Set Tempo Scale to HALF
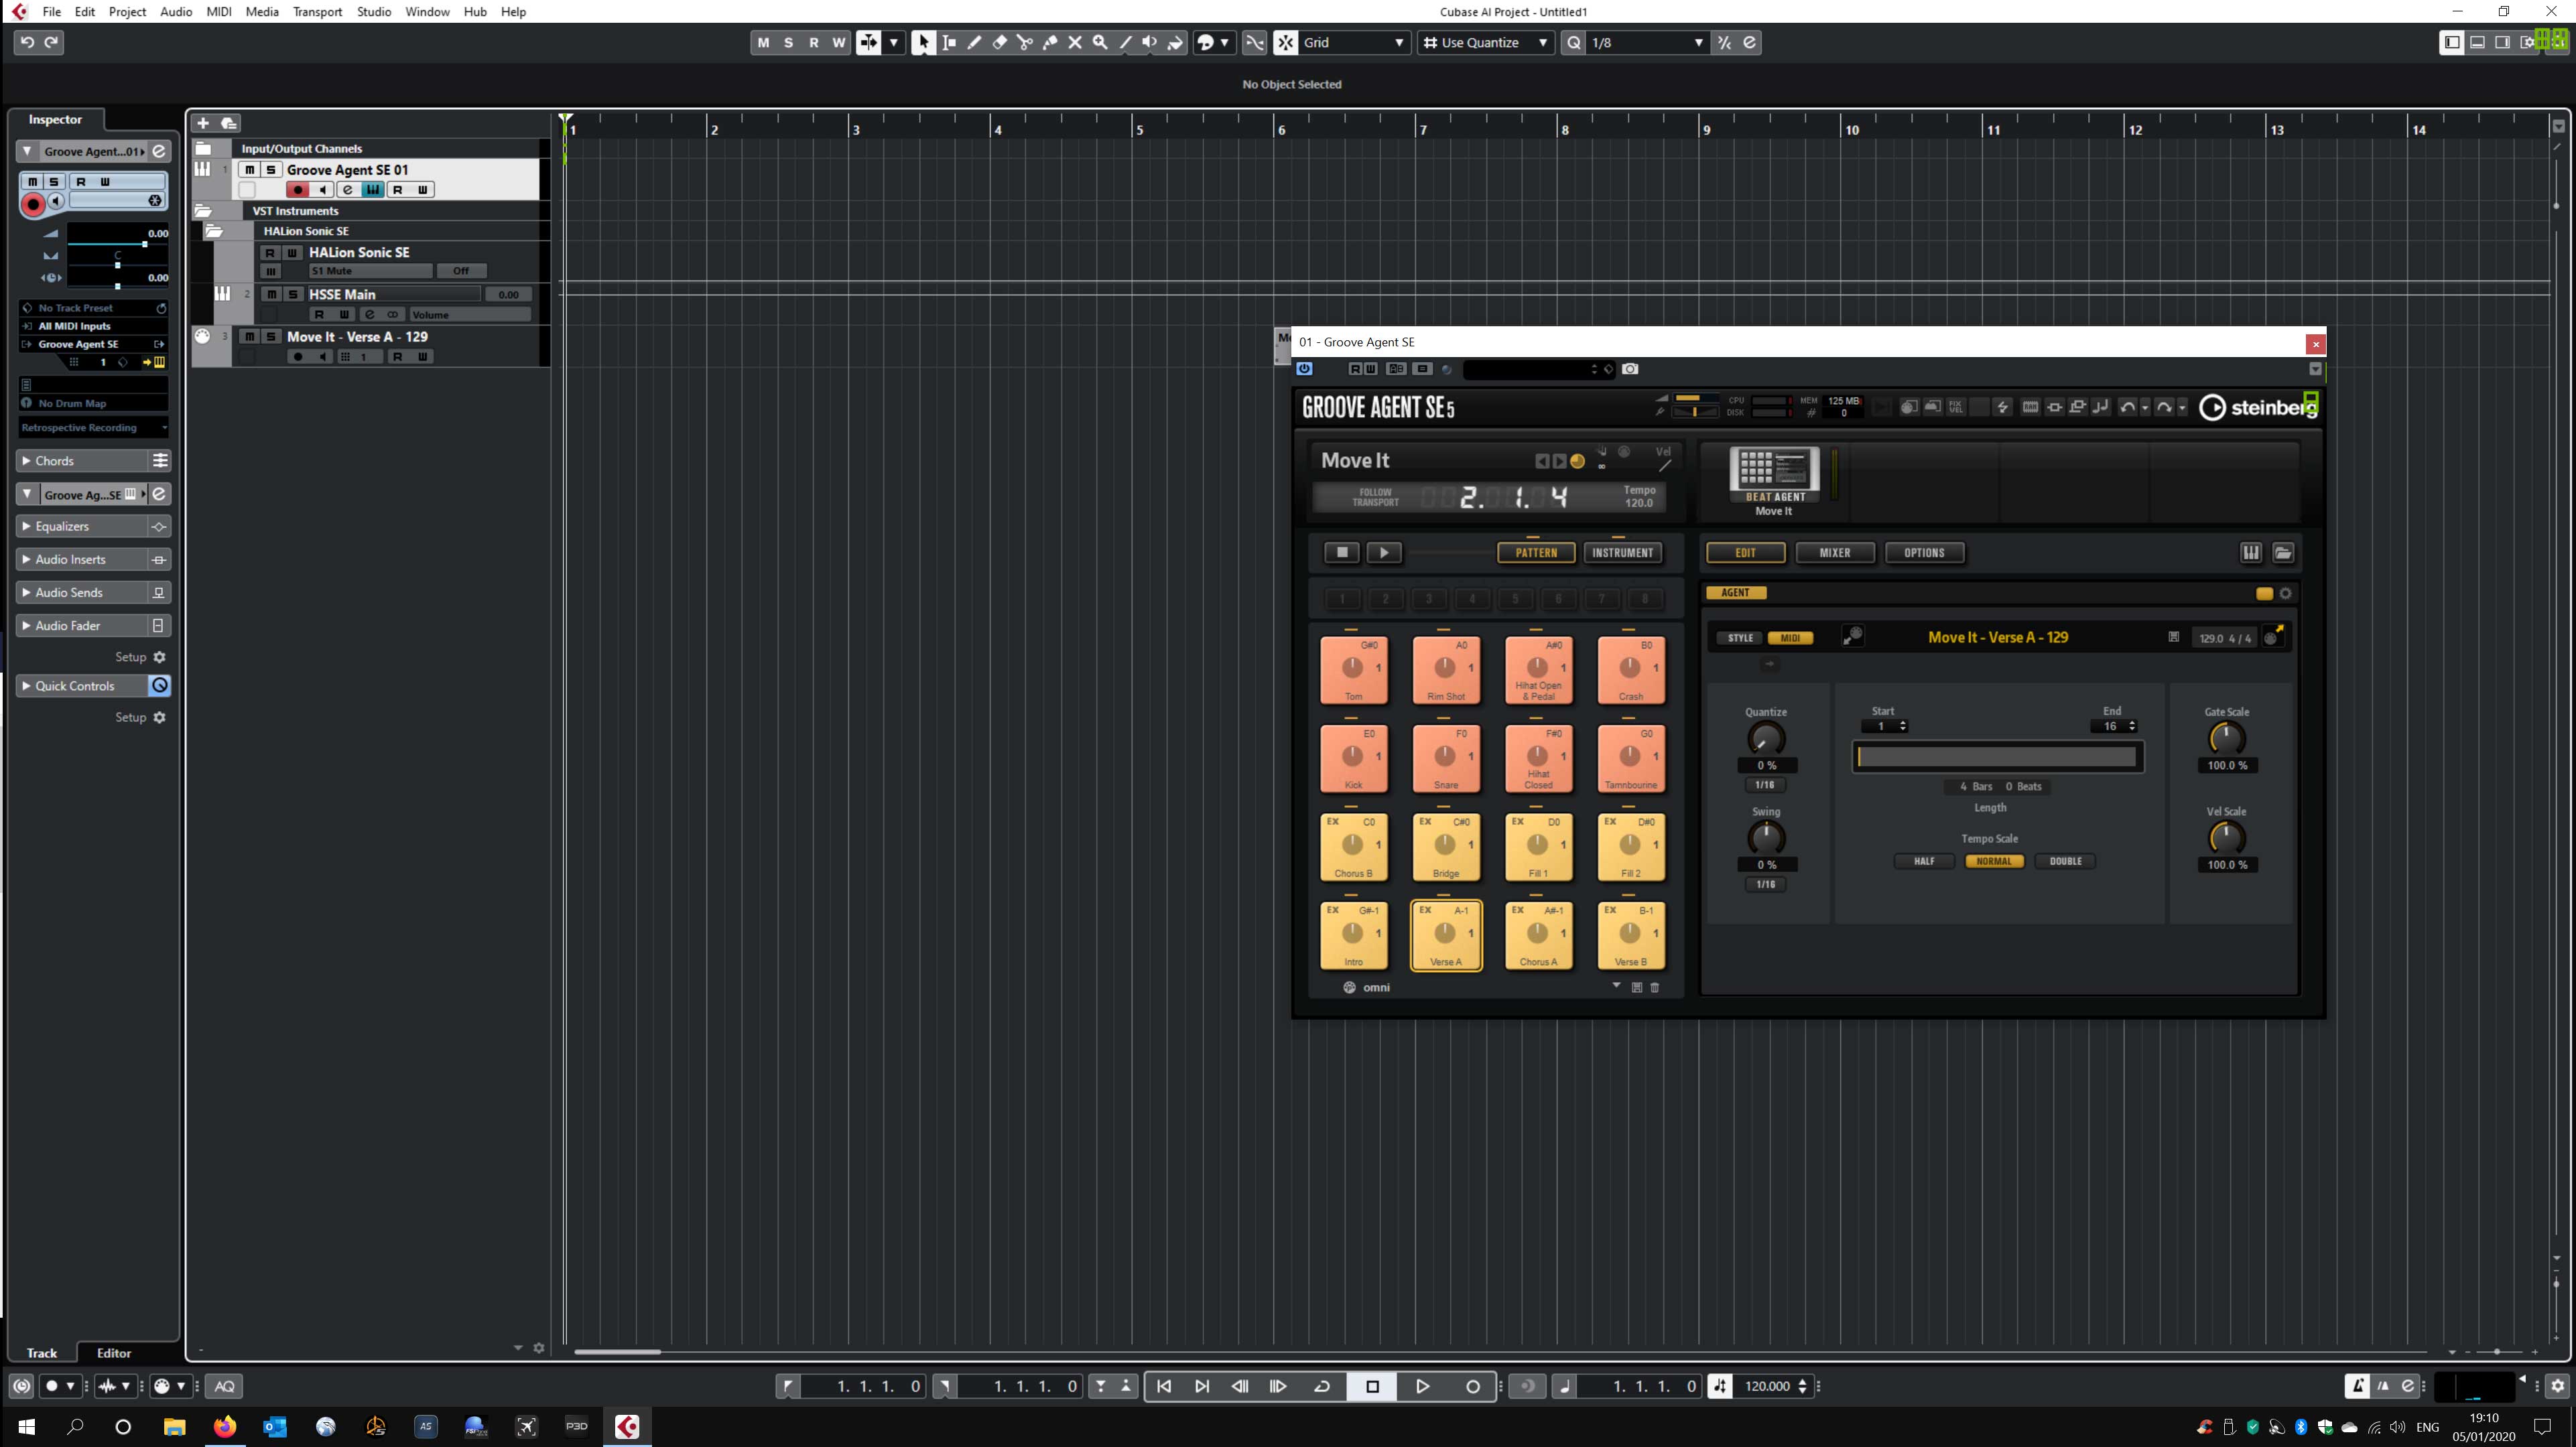Screen dimensions: 2576x1447 (x=1923, y=861)
